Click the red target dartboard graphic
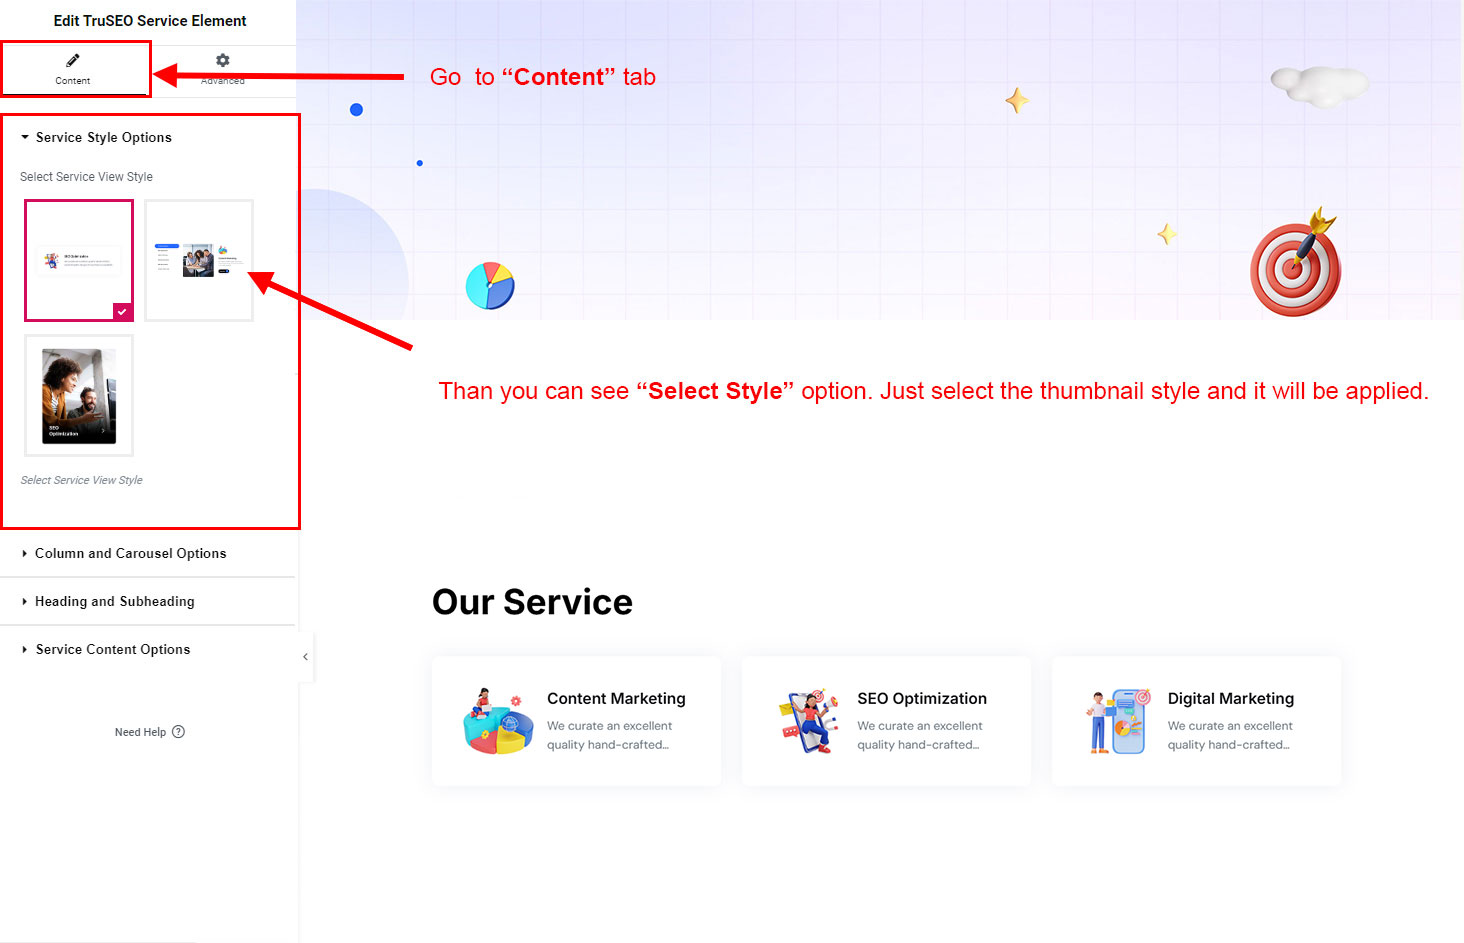This screenshot has width=1464, height=943. click(x=1296, y=263)
